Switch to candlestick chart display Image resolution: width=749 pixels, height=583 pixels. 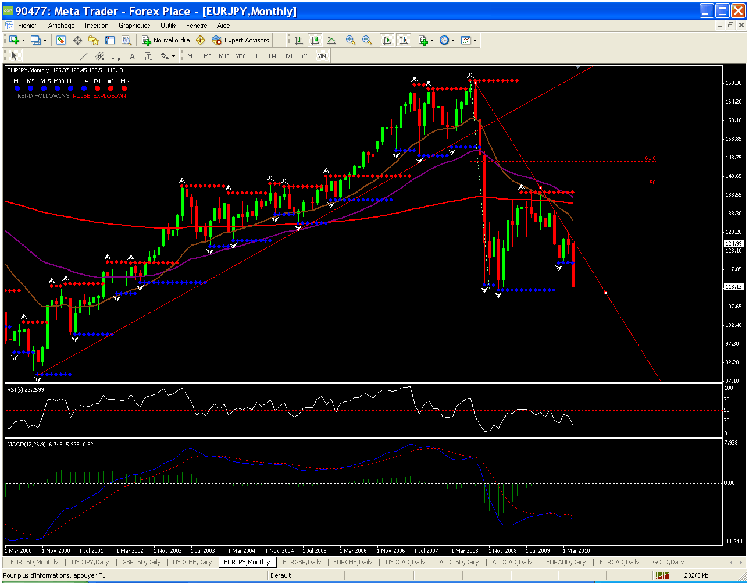click(x=315, y=40)
